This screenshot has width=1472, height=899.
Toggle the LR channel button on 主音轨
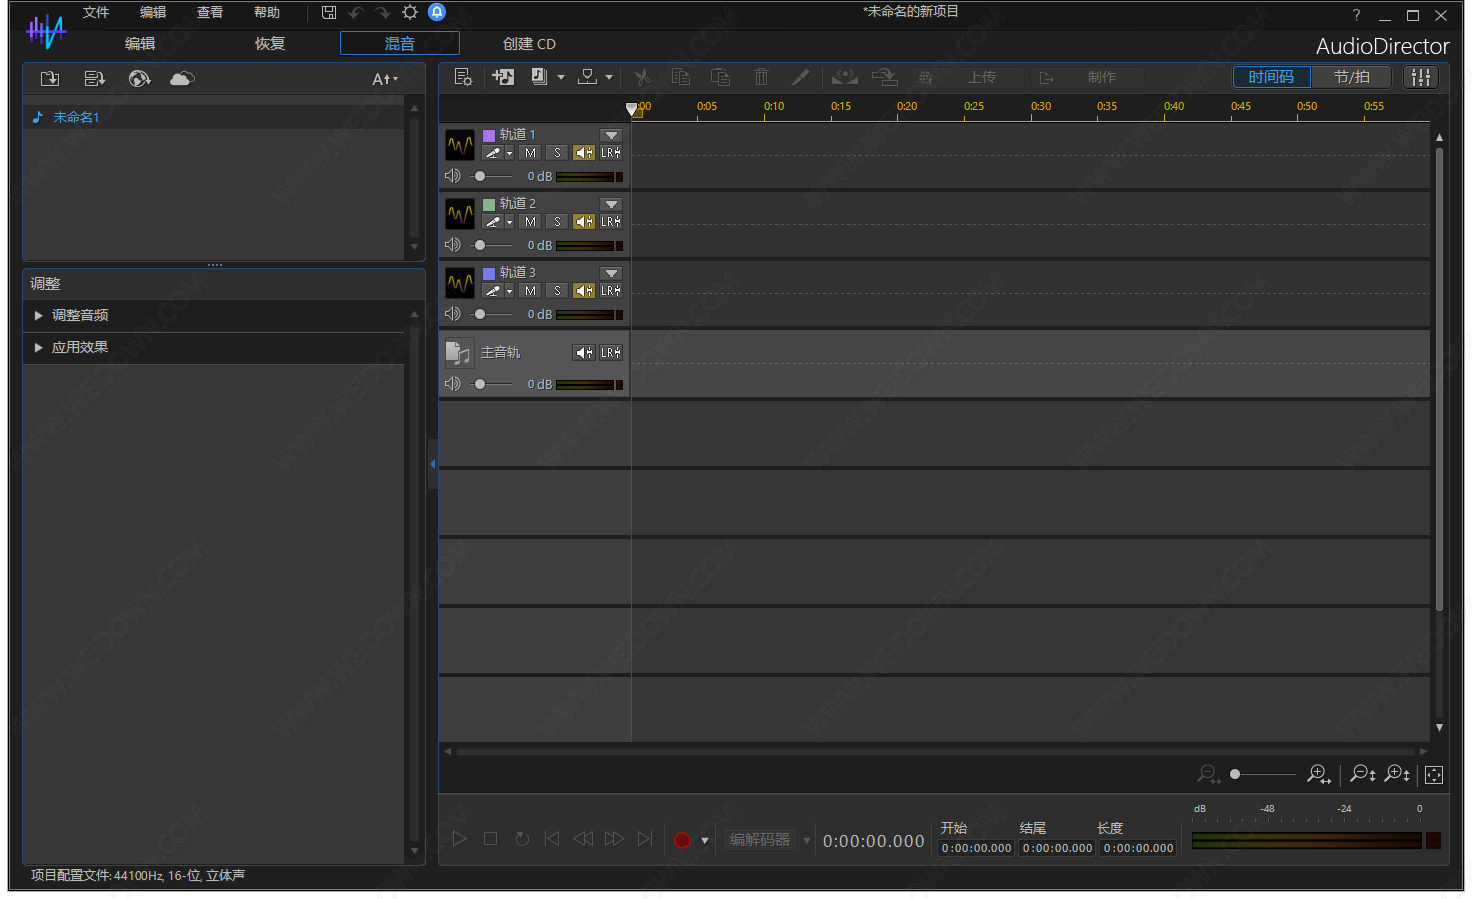(611, 353)
